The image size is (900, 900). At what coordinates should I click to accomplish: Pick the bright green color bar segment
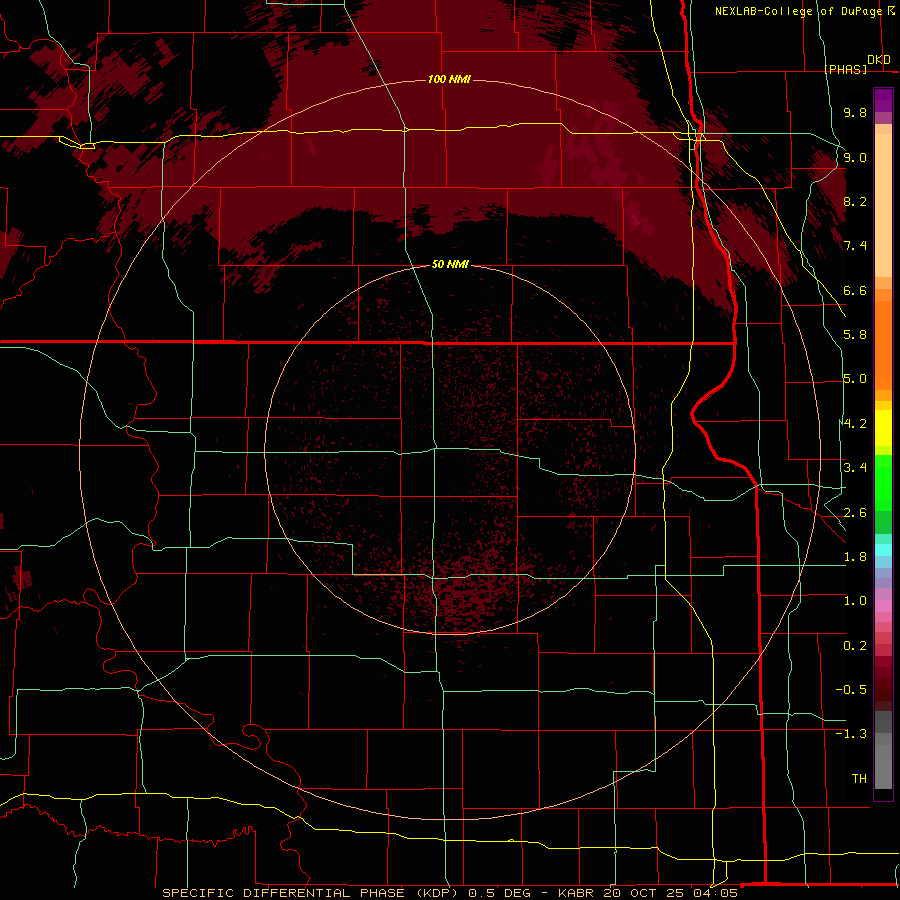(883, 483)
